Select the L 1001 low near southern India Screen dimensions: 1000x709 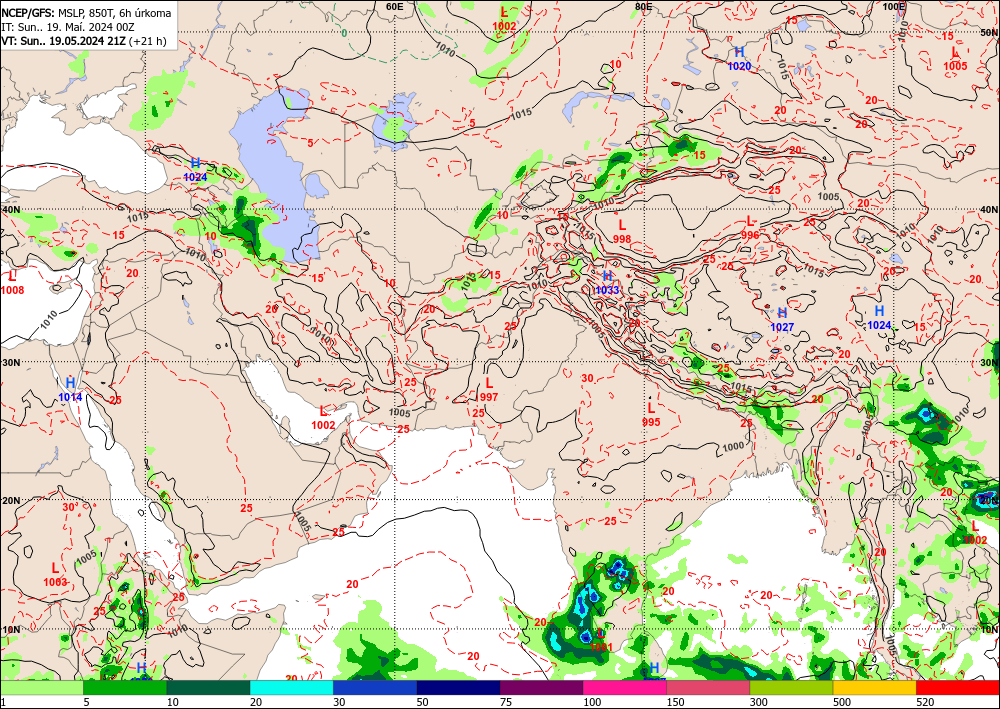pos(601,640)
